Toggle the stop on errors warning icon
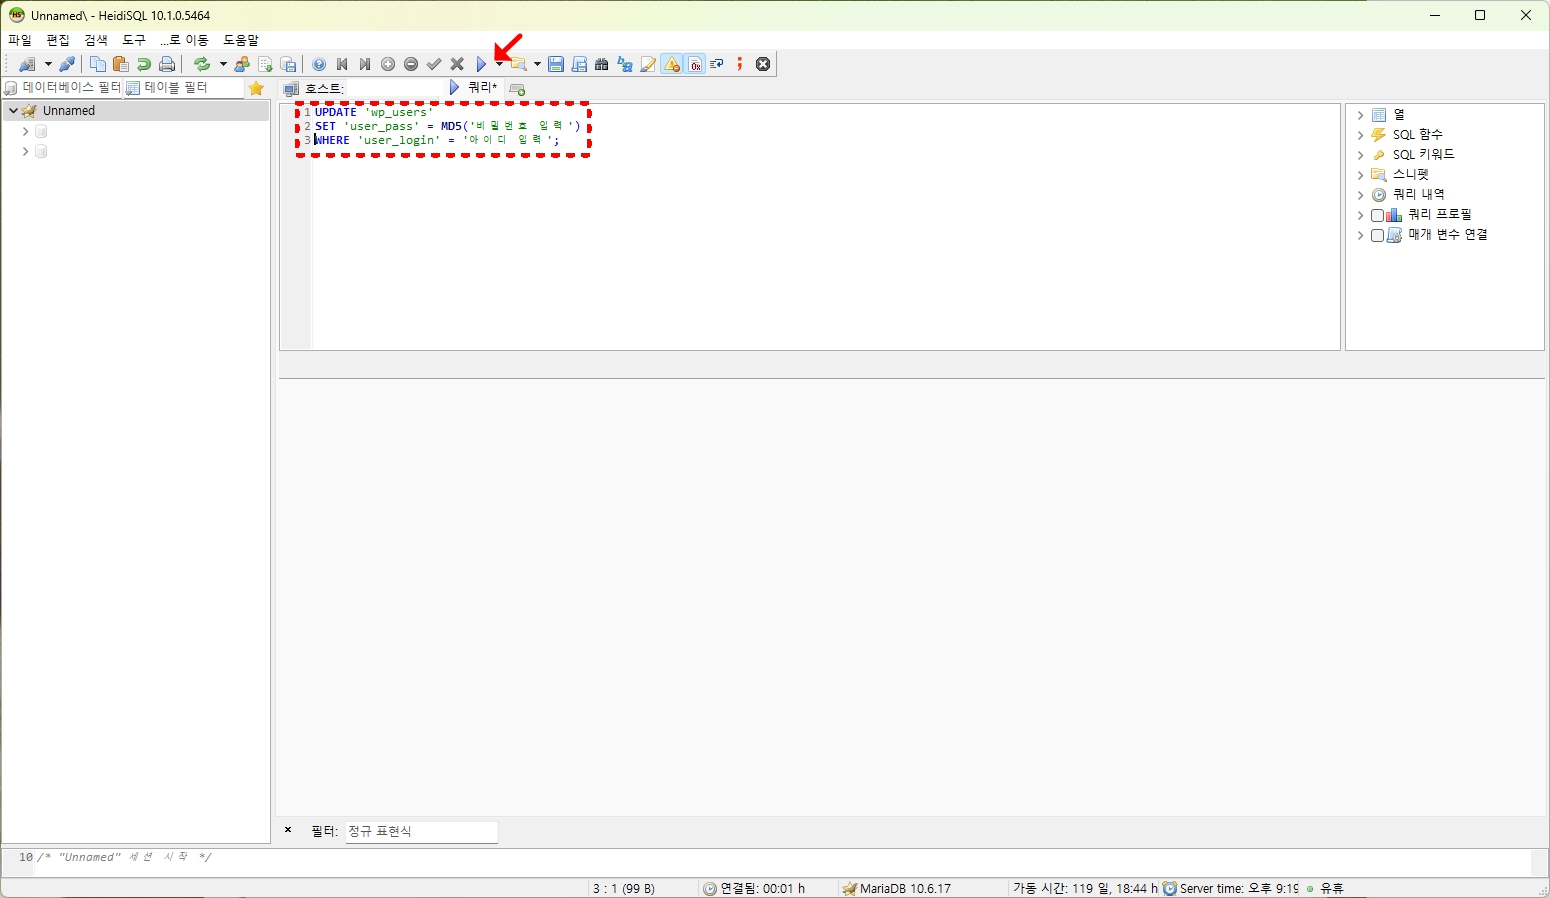 [x=672, y=64]
